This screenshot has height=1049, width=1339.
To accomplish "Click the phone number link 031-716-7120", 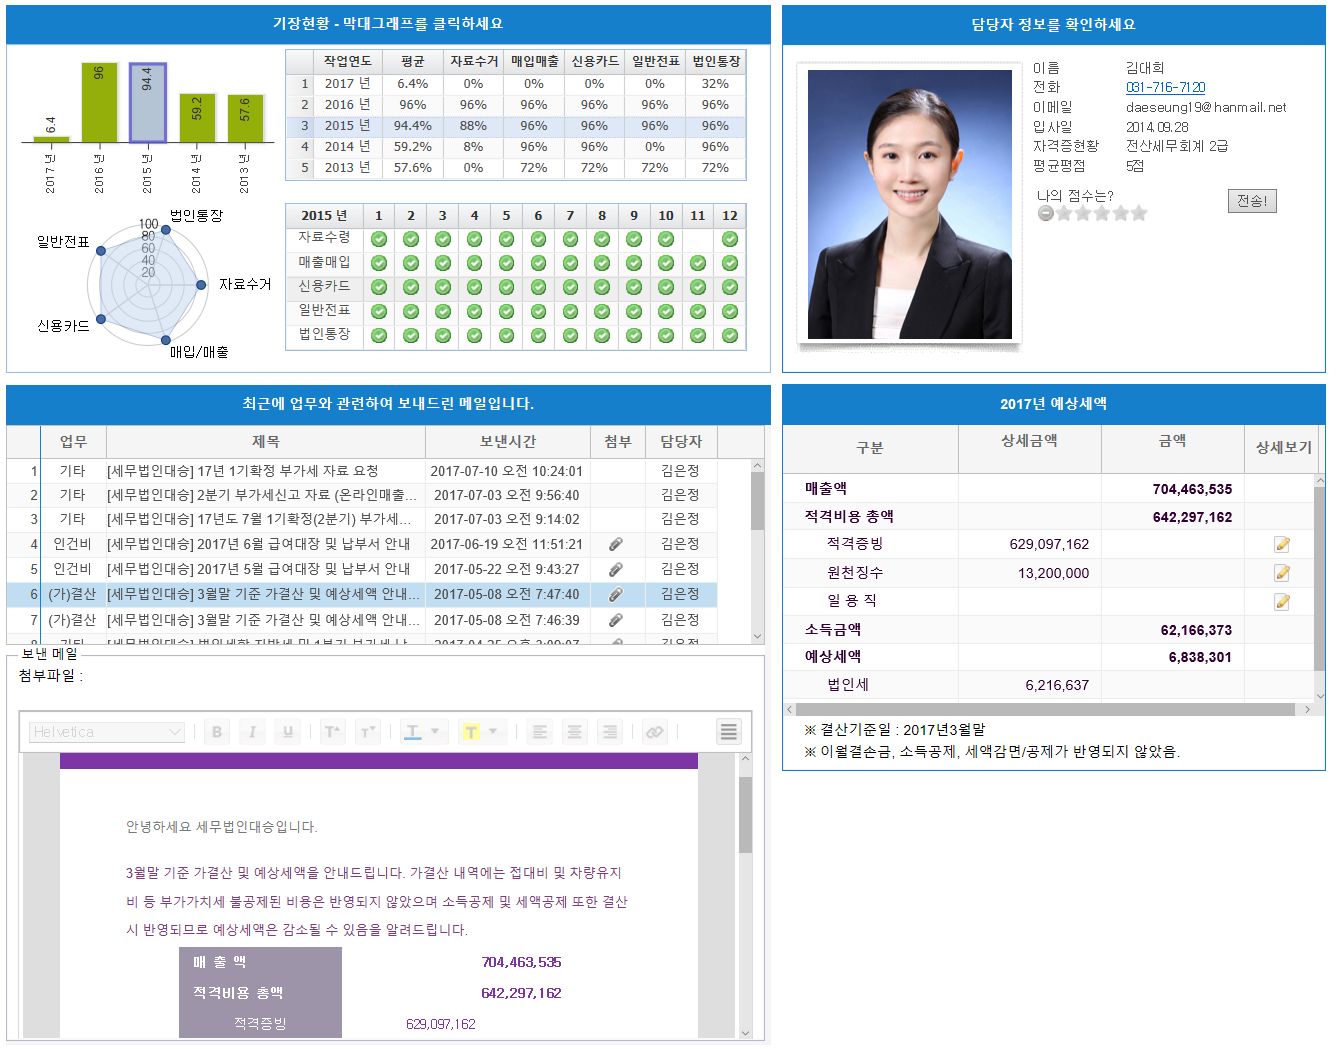I will pyautogui.click(x=1165, y=87).
